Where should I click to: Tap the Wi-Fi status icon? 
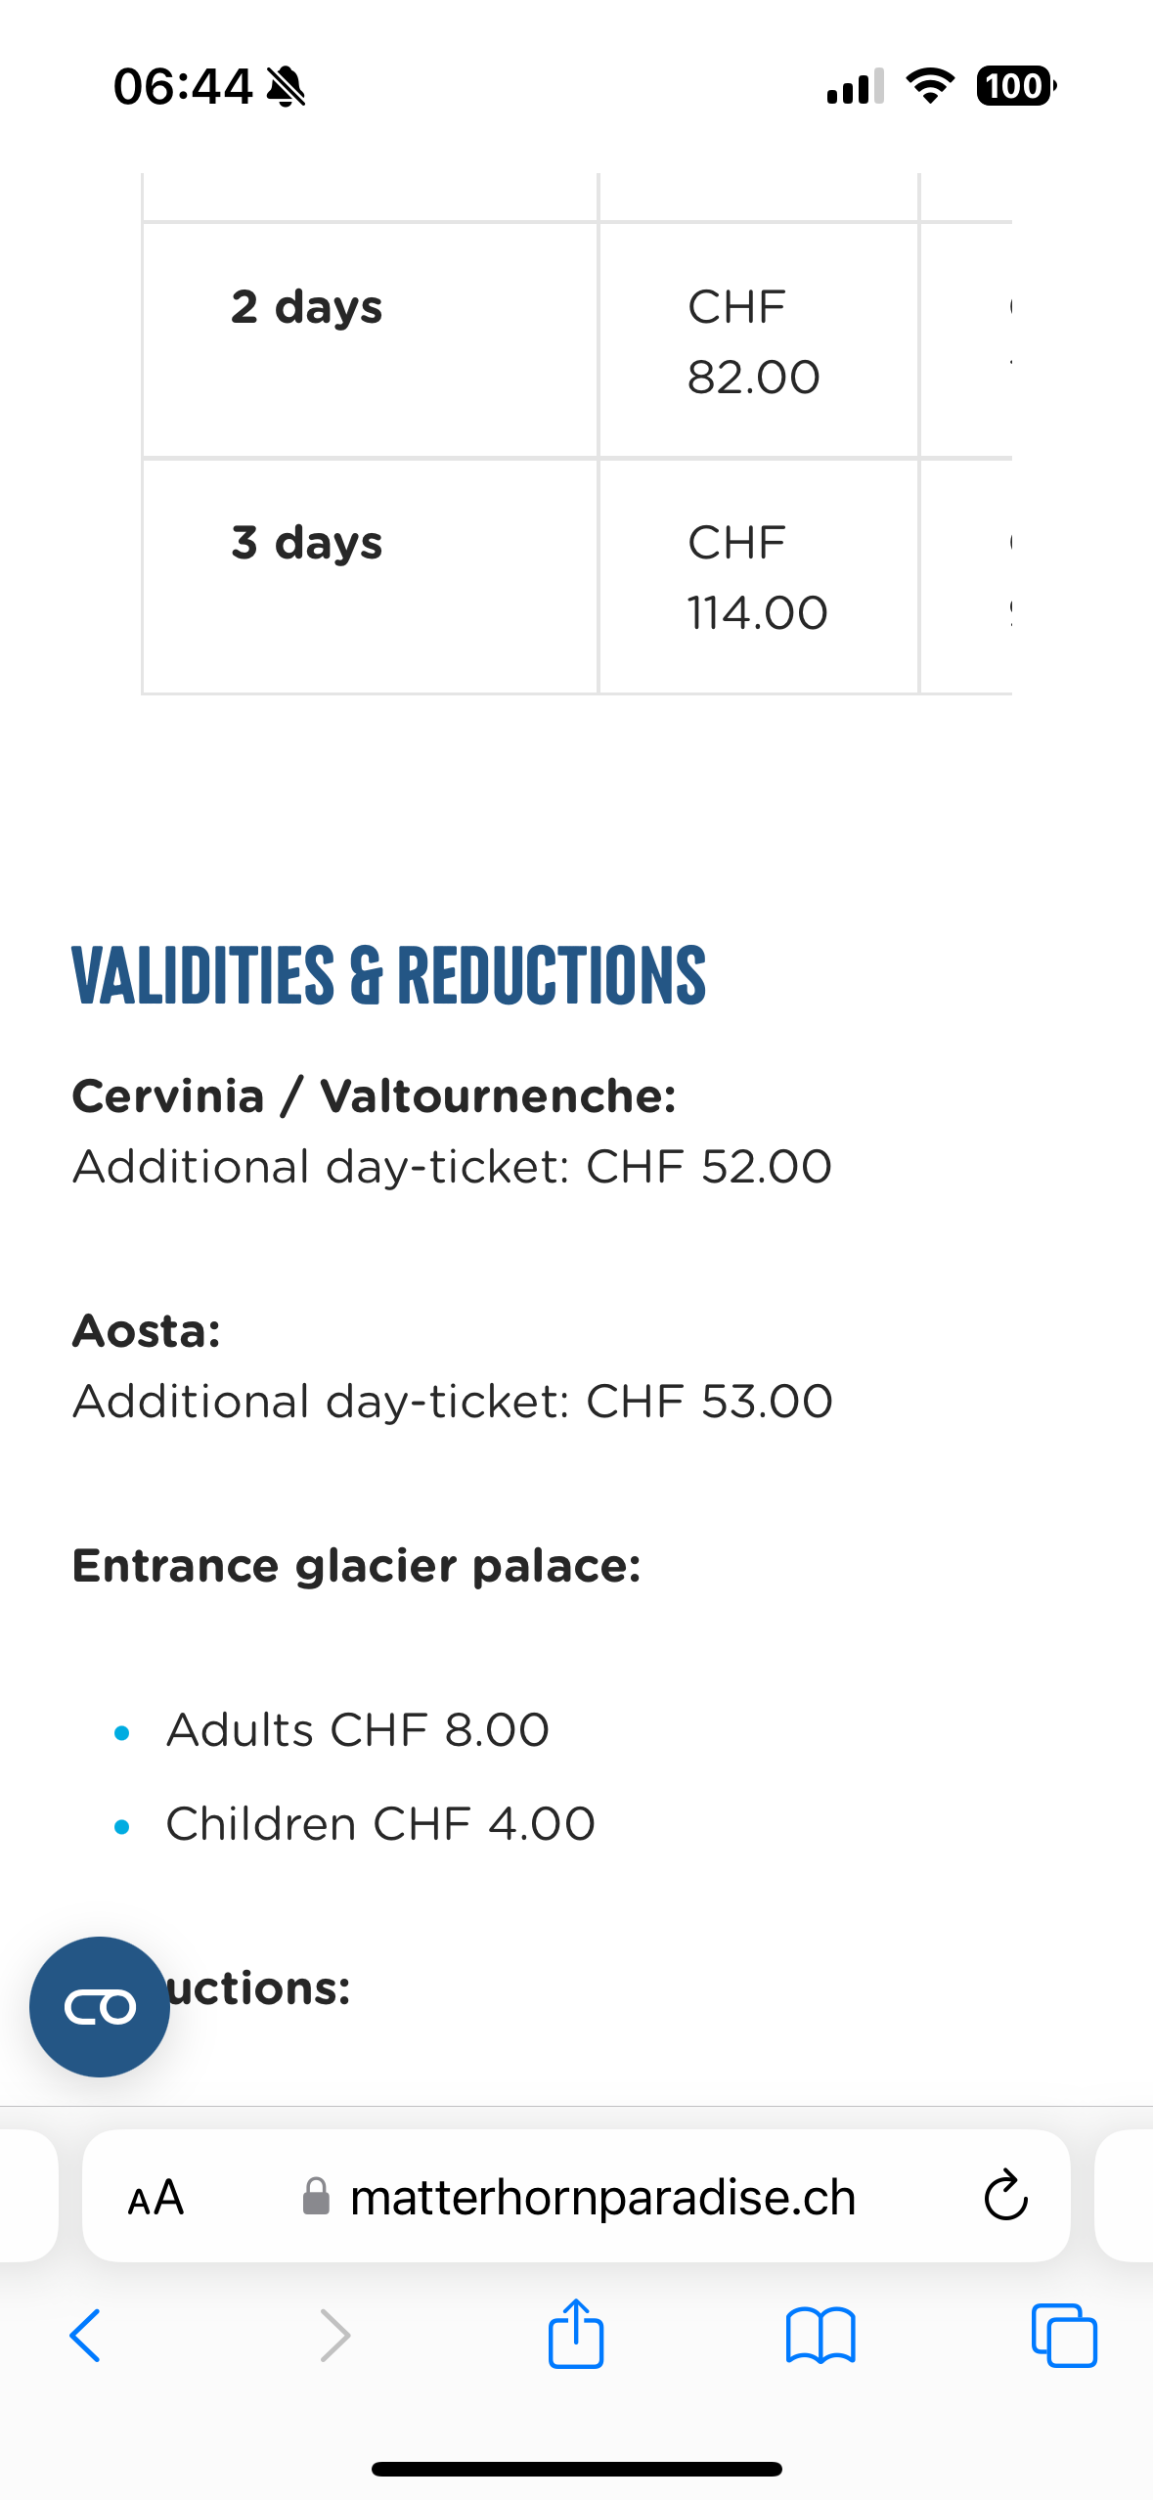pos(930,86)
